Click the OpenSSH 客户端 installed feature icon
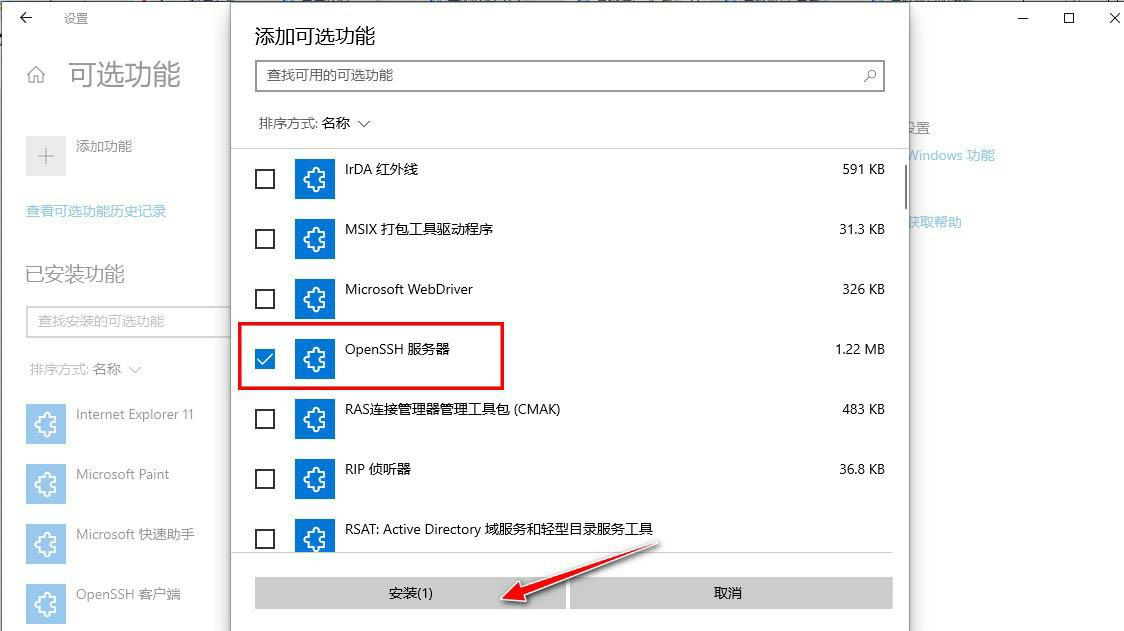The width and height of the screenshot is (1124, 631). click(46, 604)
